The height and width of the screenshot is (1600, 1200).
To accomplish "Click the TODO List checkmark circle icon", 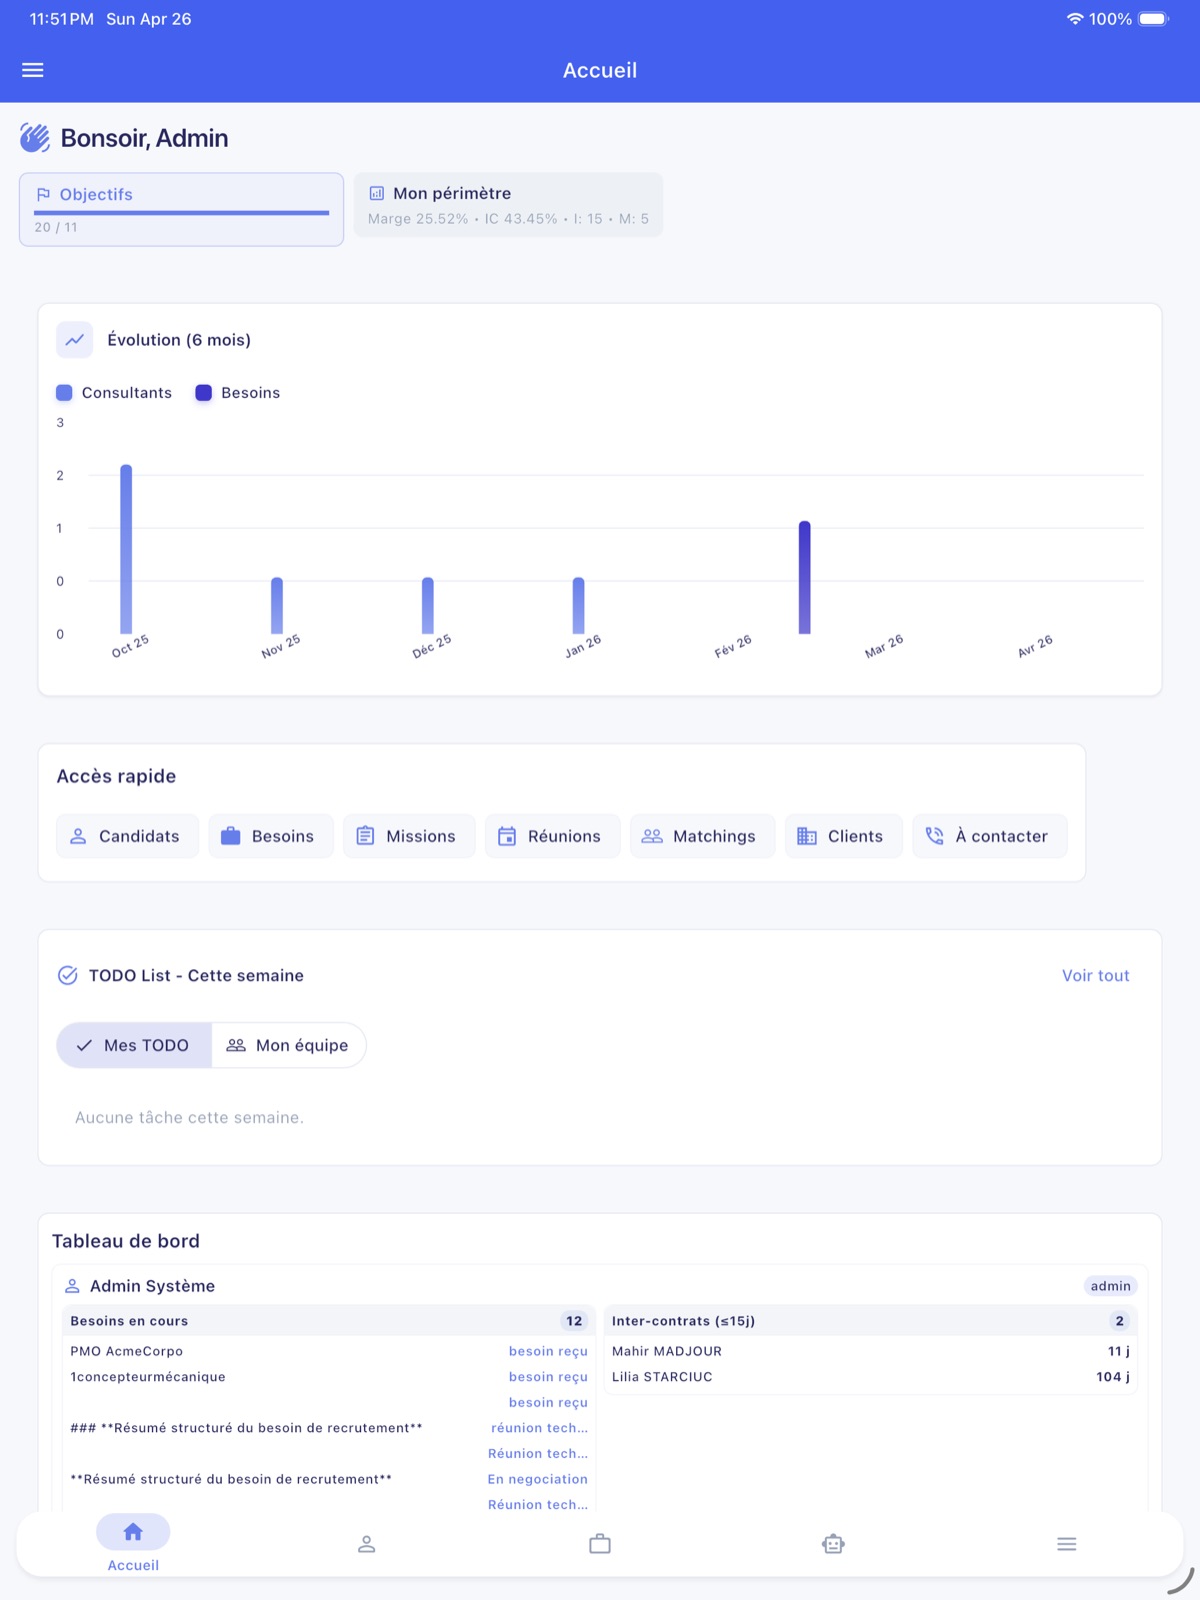I will (x=68, y=975).
